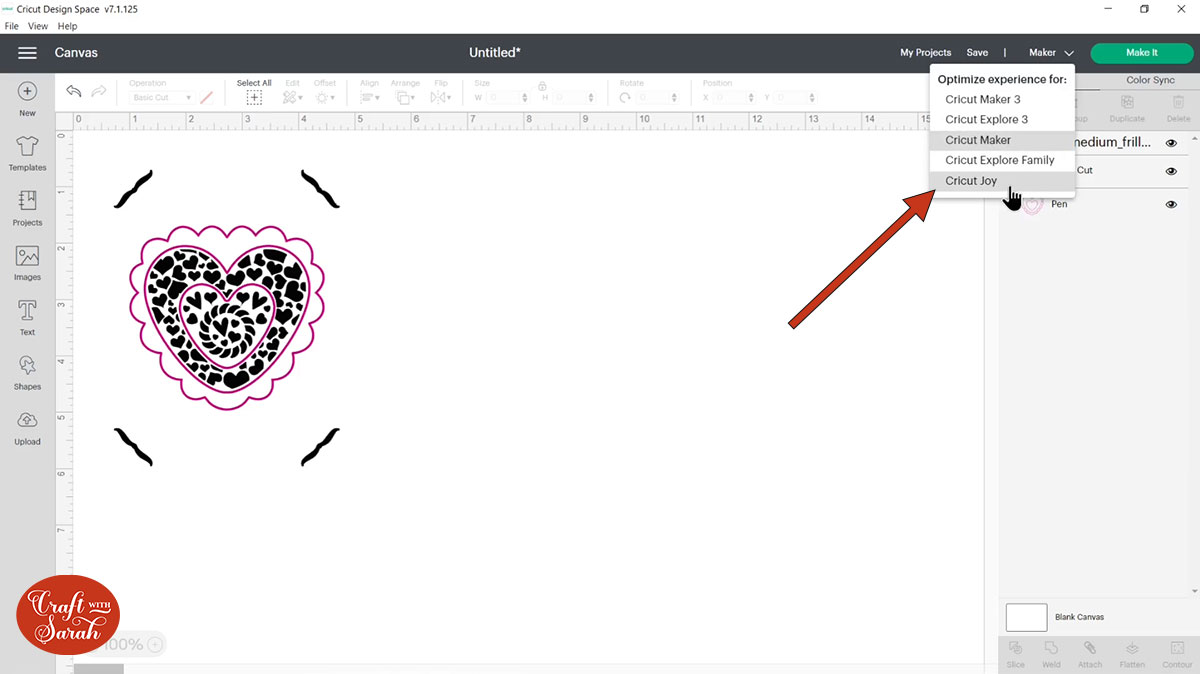Click the Pen layer heart thumbnail
The image size is (1200, 674).
coord(1033,204)
